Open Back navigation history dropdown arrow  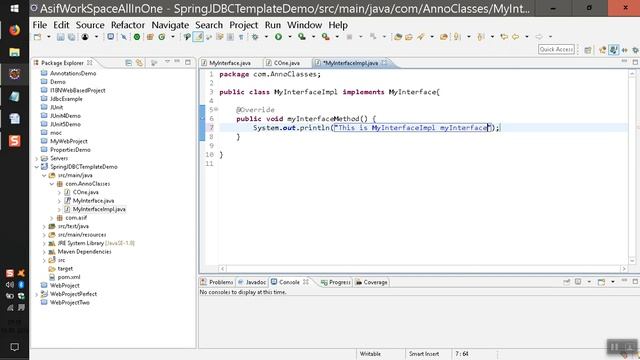tap(527, 37)
